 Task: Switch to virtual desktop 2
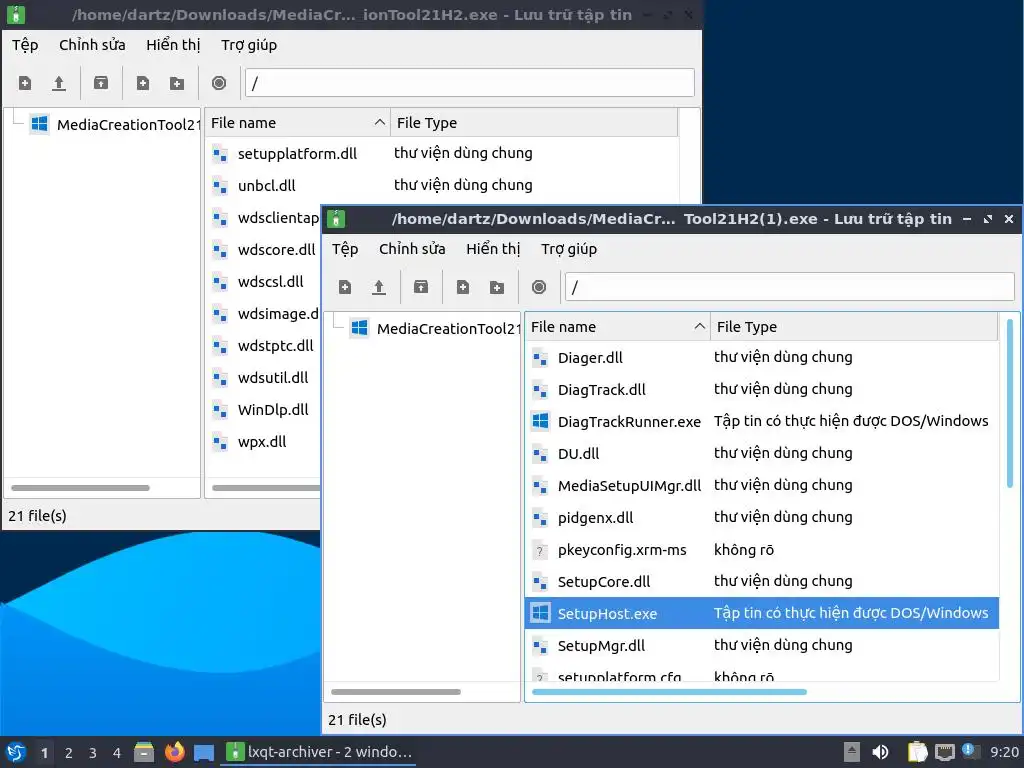69,752
